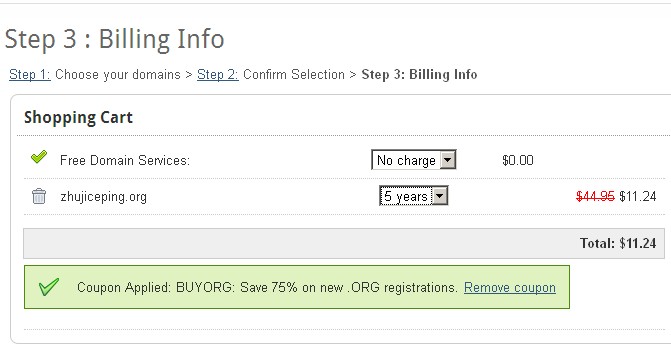671x361 pixels.
Task: Click the Shopping Cart heading
Action: pyautogui.click(x=78, y=118)
